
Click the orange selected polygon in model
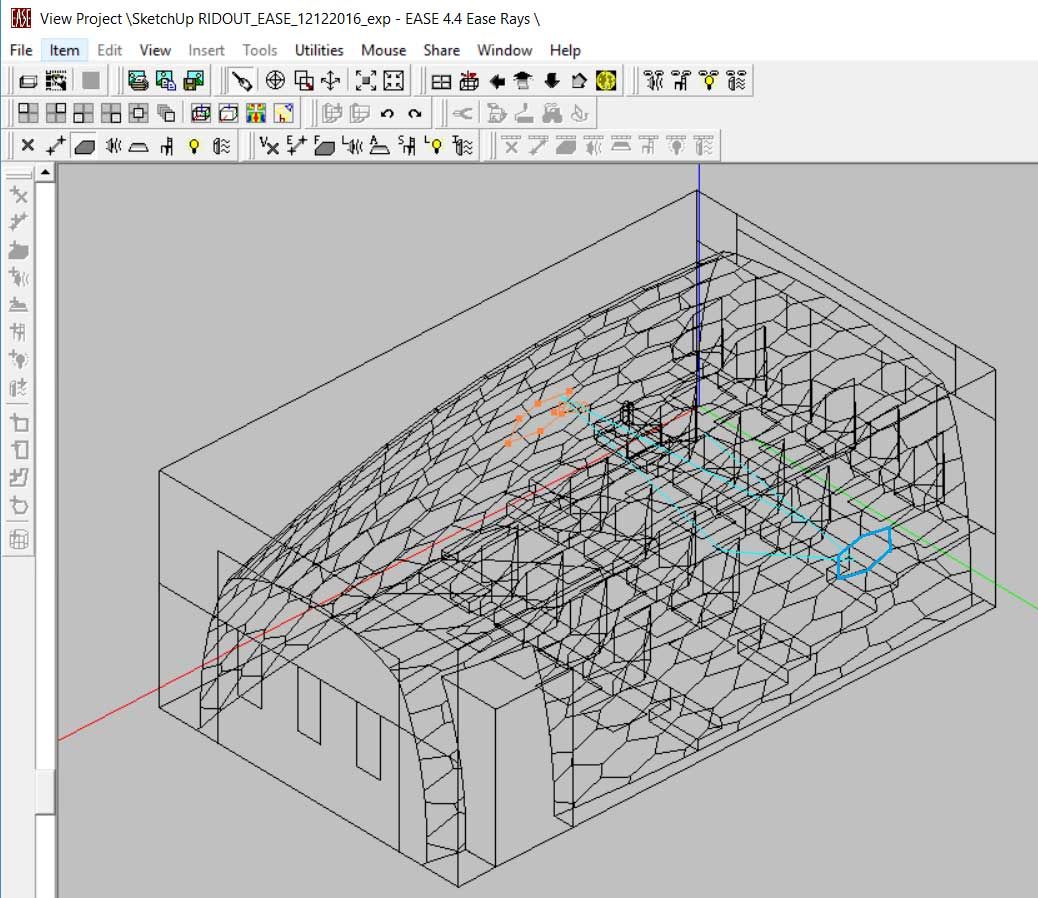(x=538, y=418)
